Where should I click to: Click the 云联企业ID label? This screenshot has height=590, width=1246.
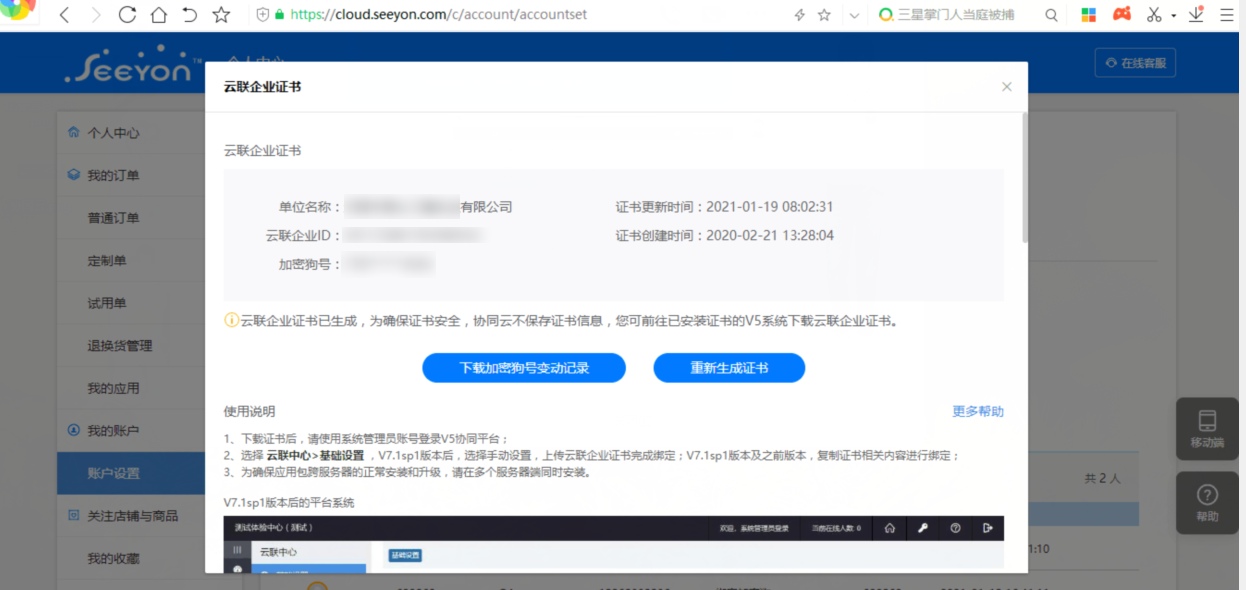click(304, 236)
